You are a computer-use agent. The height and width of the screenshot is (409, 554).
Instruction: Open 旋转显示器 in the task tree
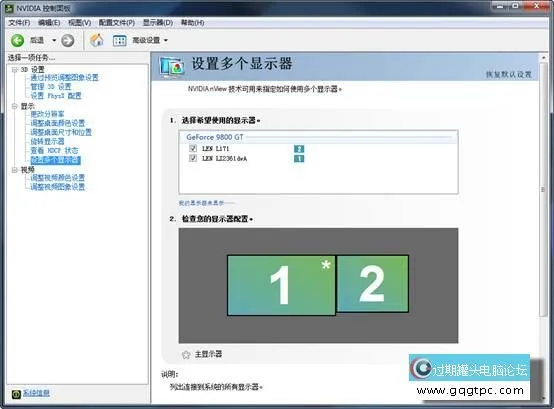pyautogui.click(x=47, y=142)
